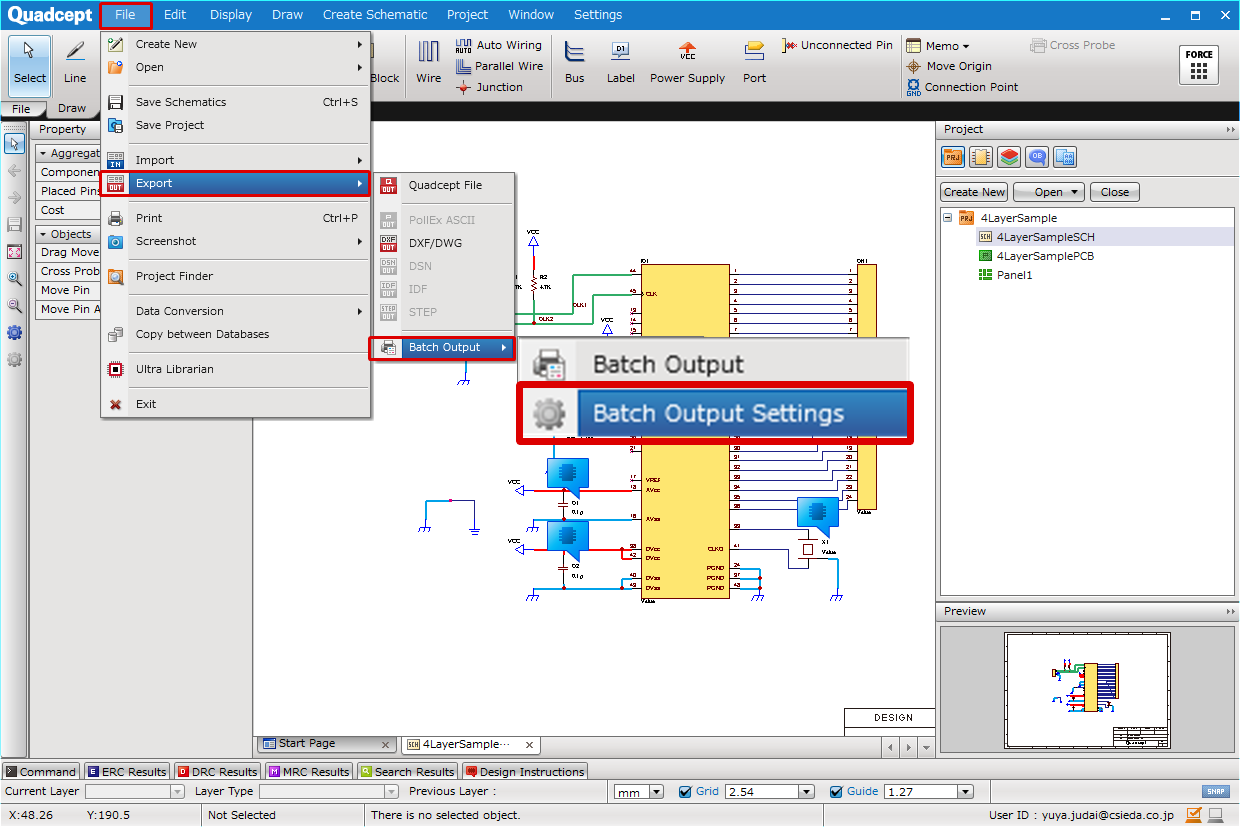Select the Label tool
This screenshot has width=1240, height=827.
(x=621, y=62)
